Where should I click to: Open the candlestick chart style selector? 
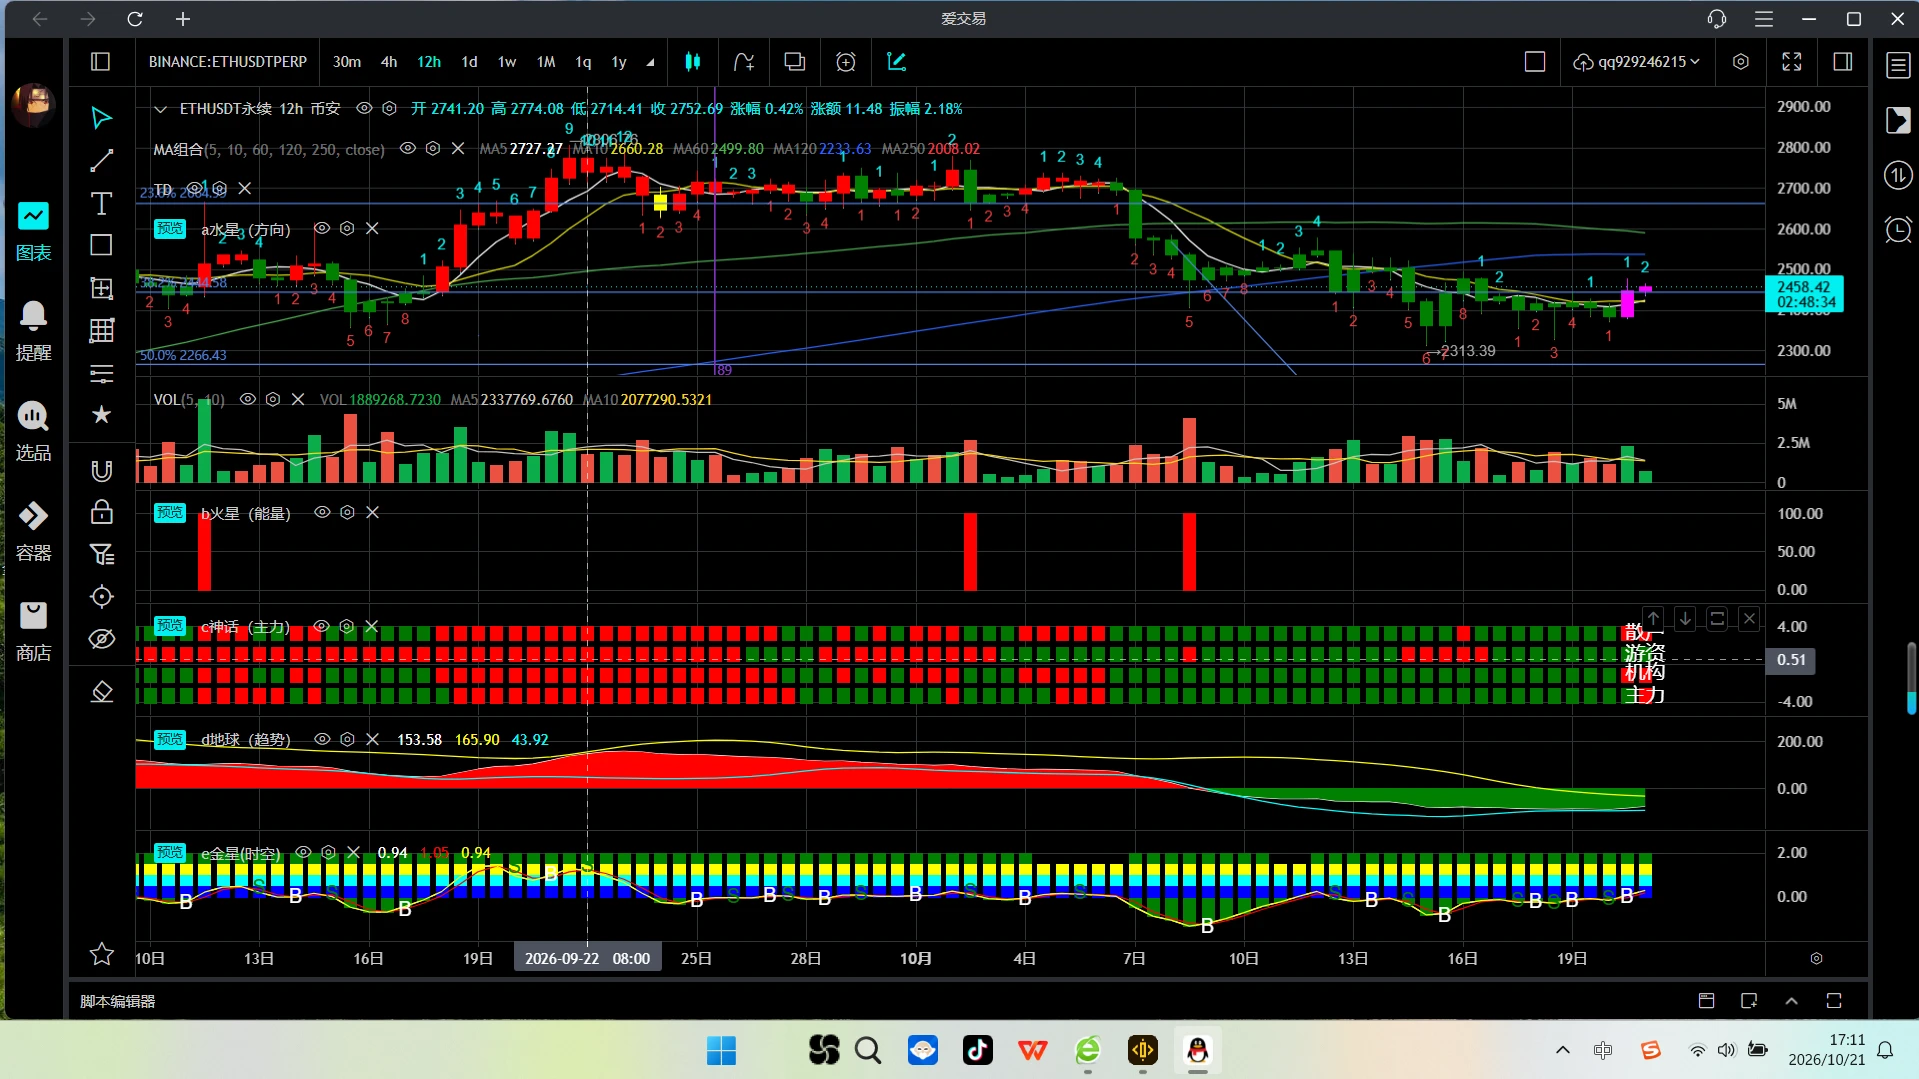[x=692, y=62]
